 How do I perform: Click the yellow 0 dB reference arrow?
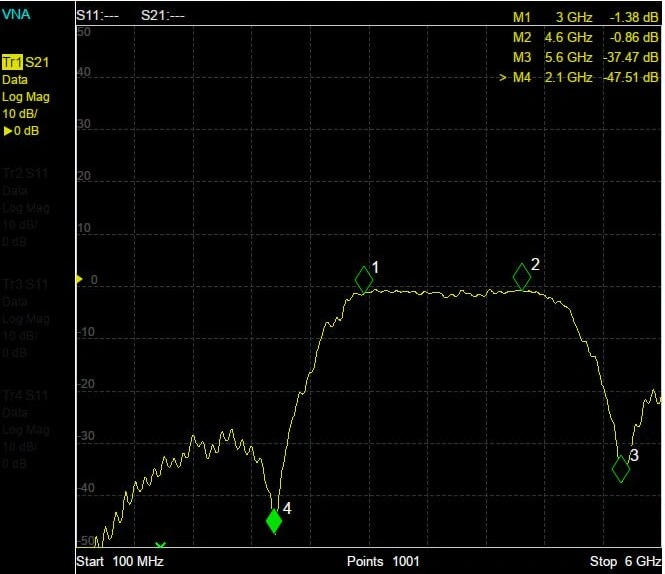pyautogui.click(x=79, y=279)
